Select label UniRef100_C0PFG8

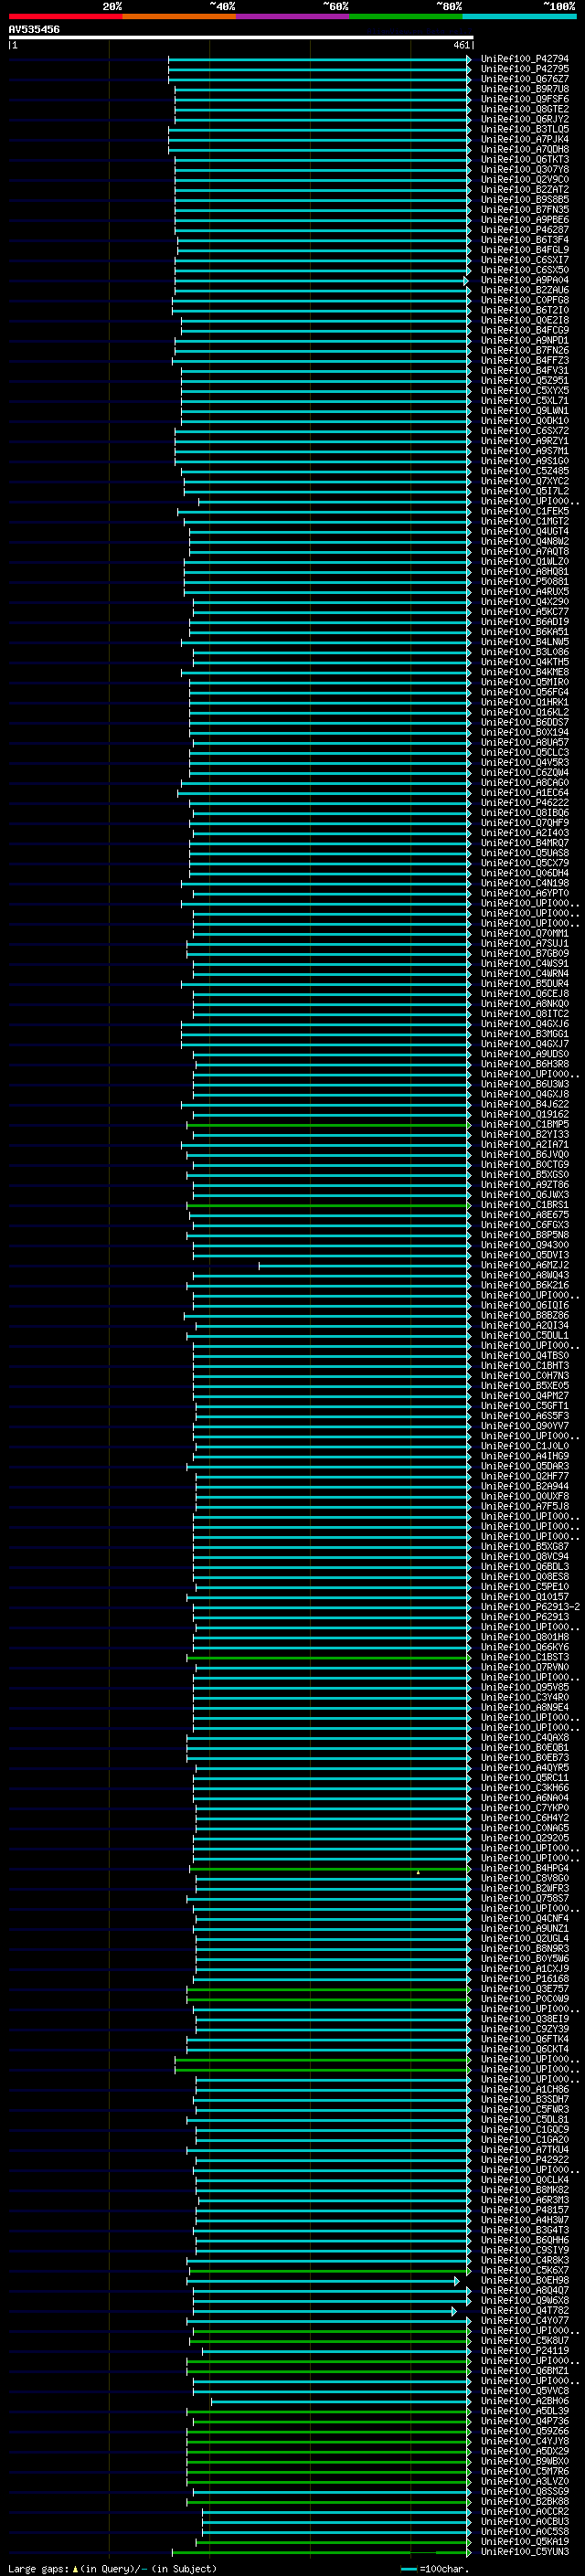(x=525, y=300)
